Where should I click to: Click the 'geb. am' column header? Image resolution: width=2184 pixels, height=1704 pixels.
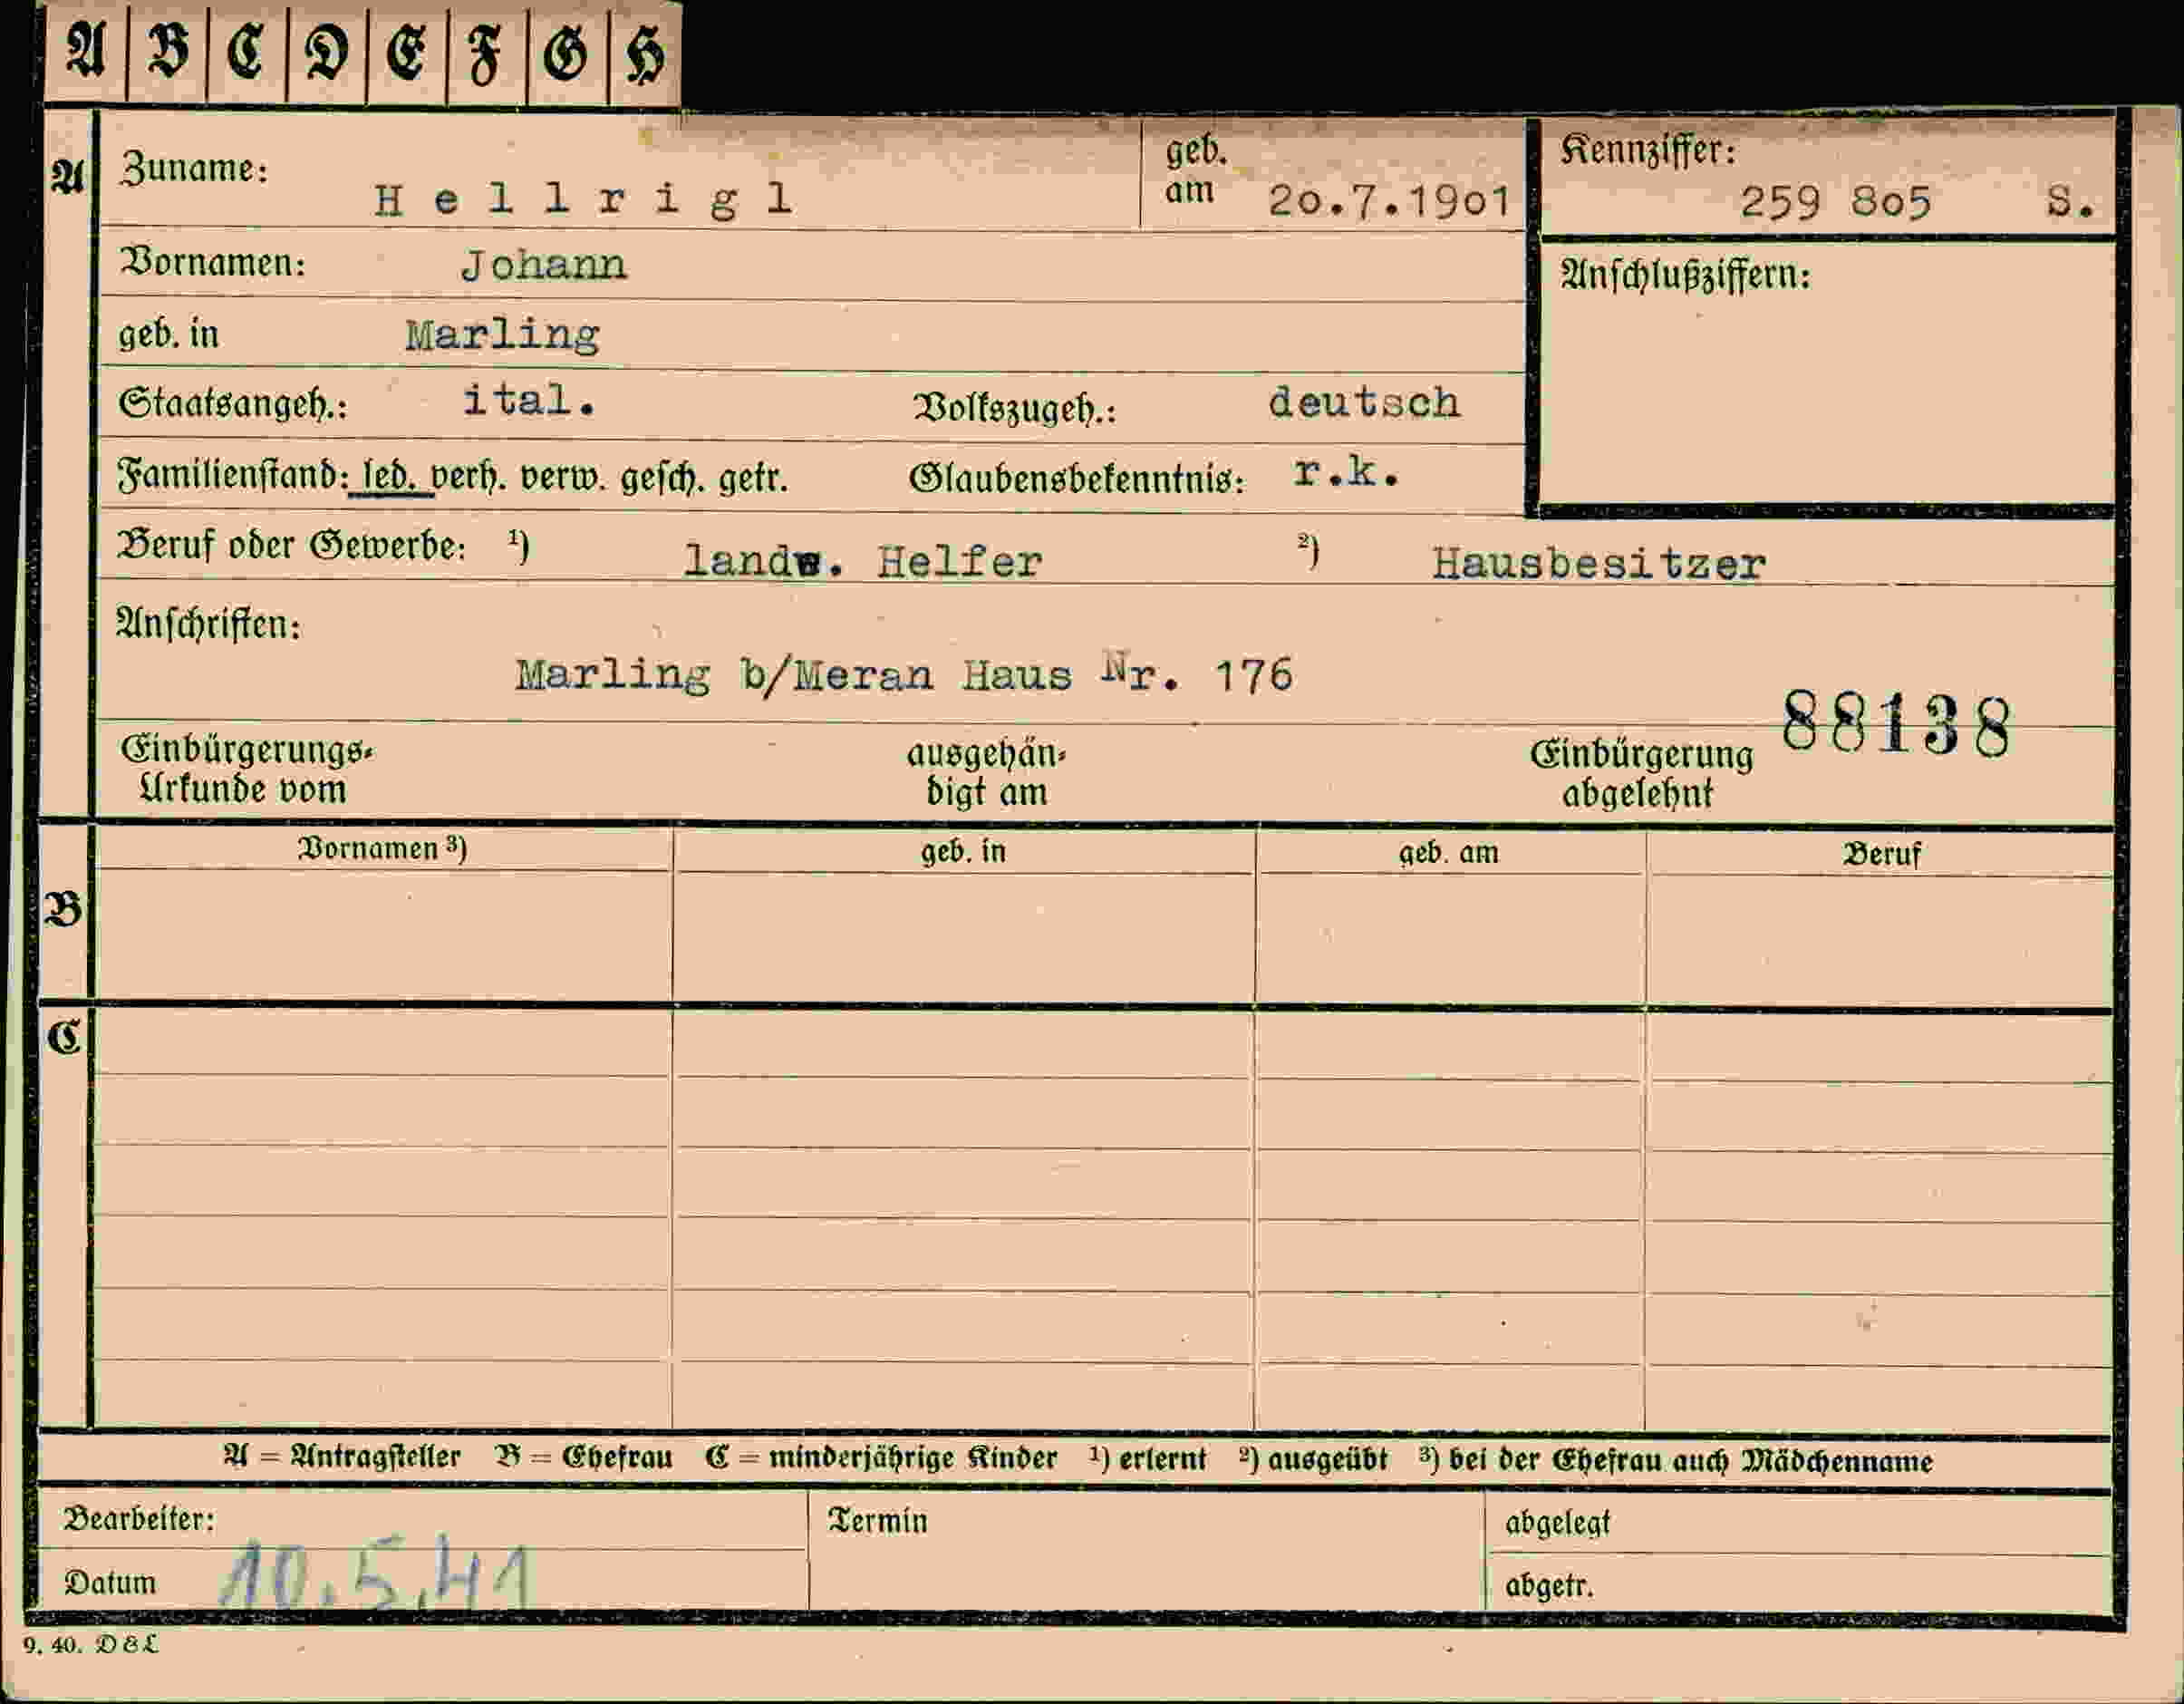tap(1448, 853)
